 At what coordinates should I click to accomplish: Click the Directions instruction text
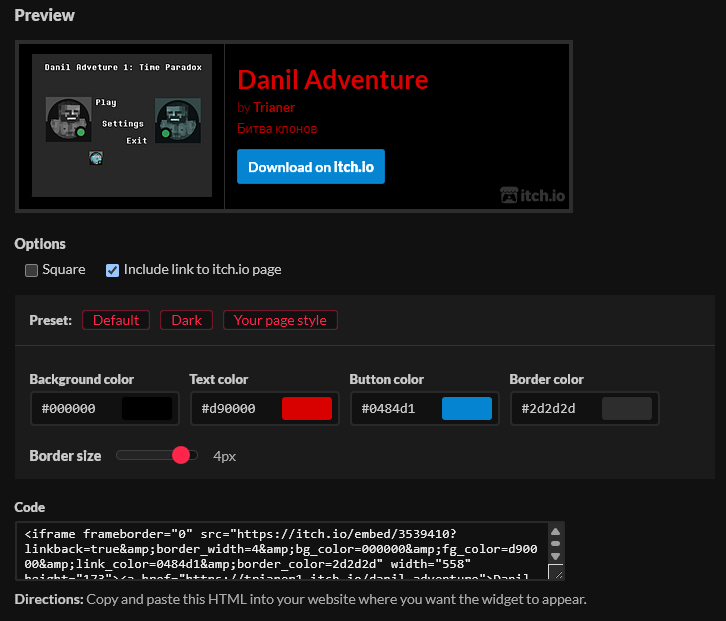[x=300, y=599]
